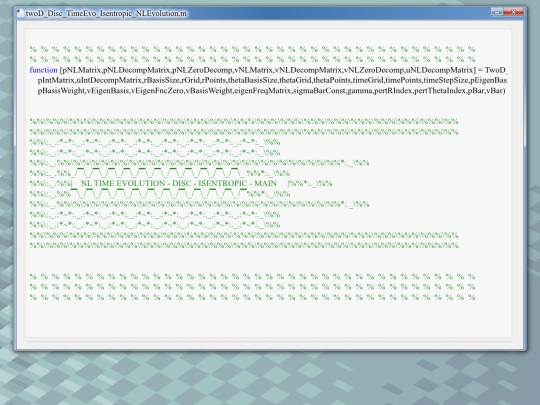540x405 pixels.
Task: Click 'uIntDecompMatrix' input argument
Action: (109, 80)
